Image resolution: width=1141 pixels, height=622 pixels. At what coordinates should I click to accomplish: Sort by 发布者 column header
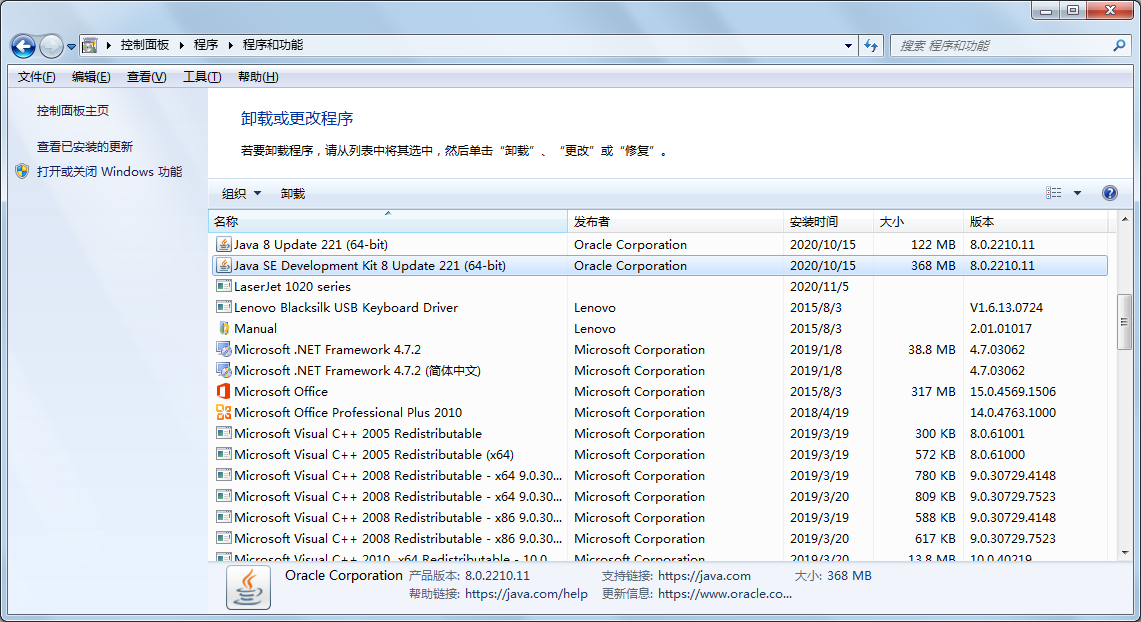tap(675, 221)
